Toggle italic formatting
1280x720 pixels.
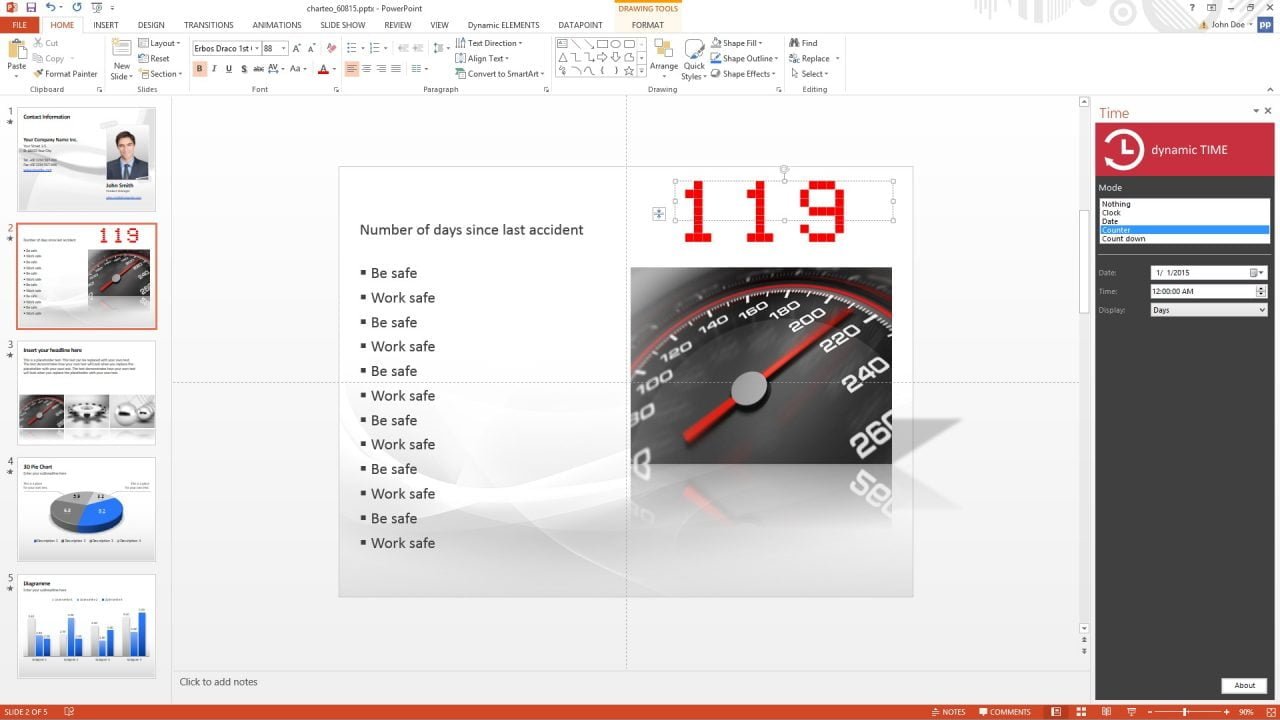pyautogui.click(x=213, y=68)
